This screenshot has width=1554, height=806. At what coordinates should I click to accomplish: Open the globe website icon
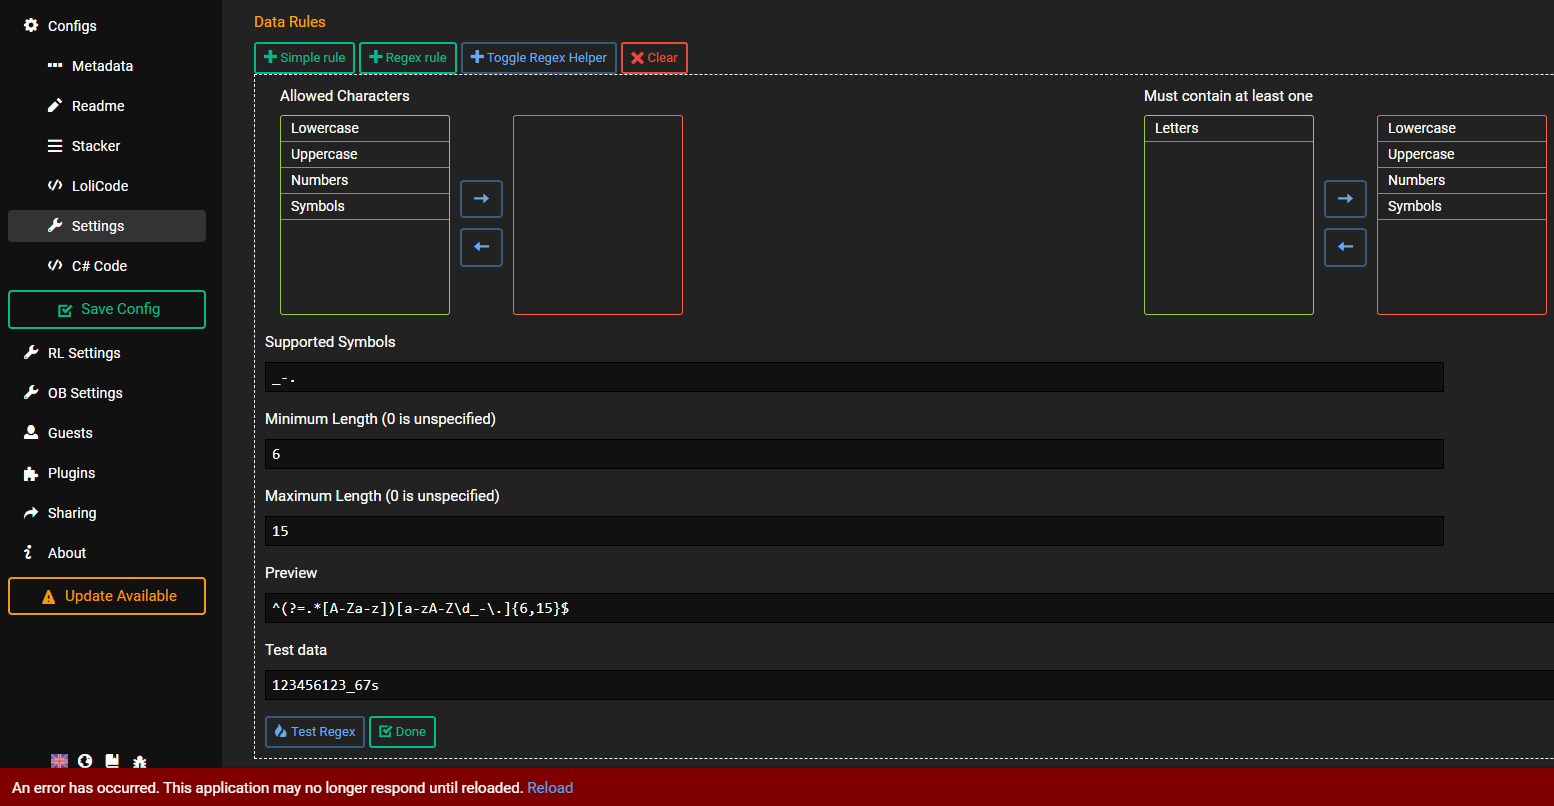pos(85,761)
